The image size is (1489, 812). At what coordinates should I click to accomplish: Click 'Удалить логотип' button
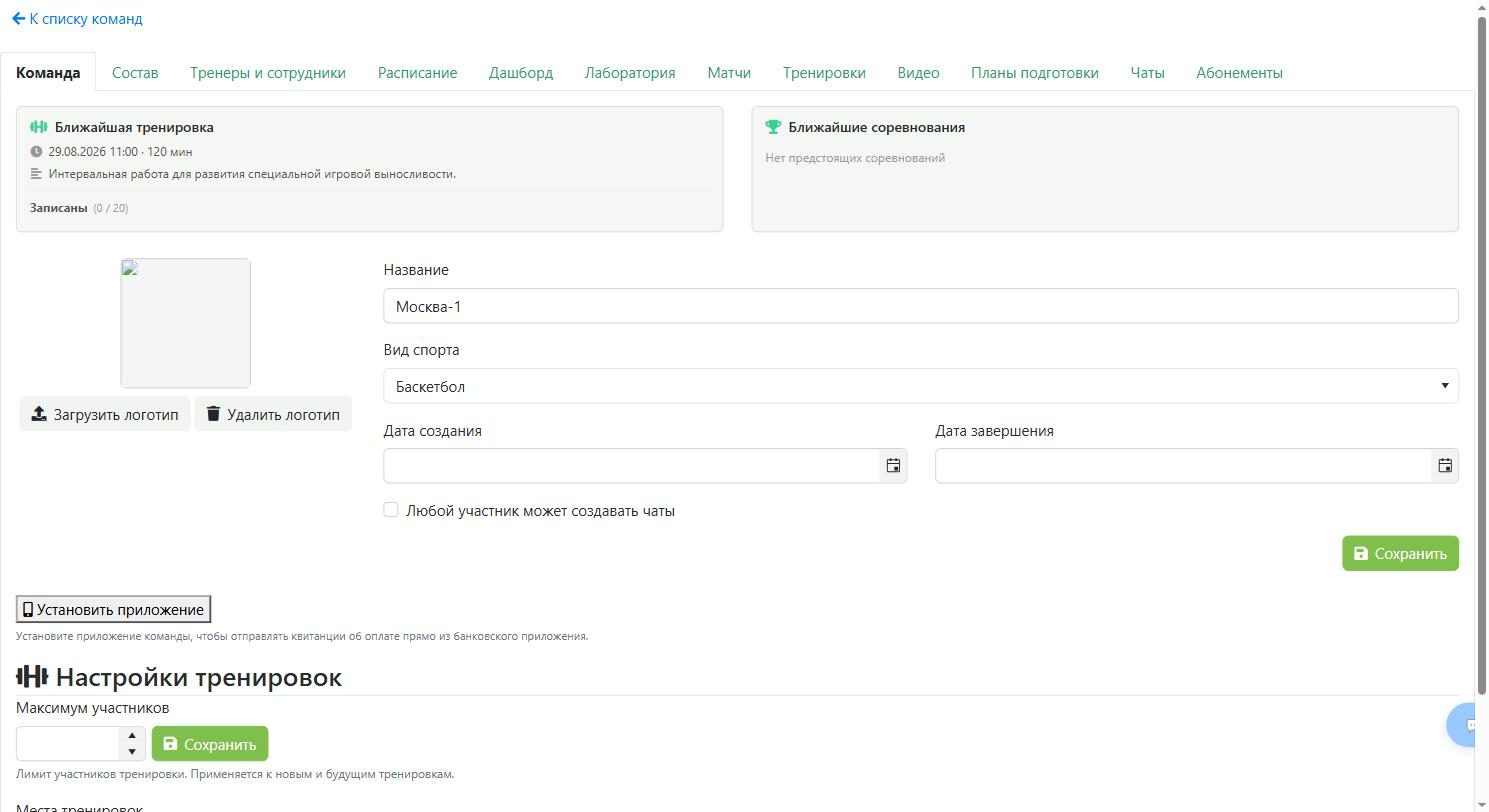(x=273, y=414)
